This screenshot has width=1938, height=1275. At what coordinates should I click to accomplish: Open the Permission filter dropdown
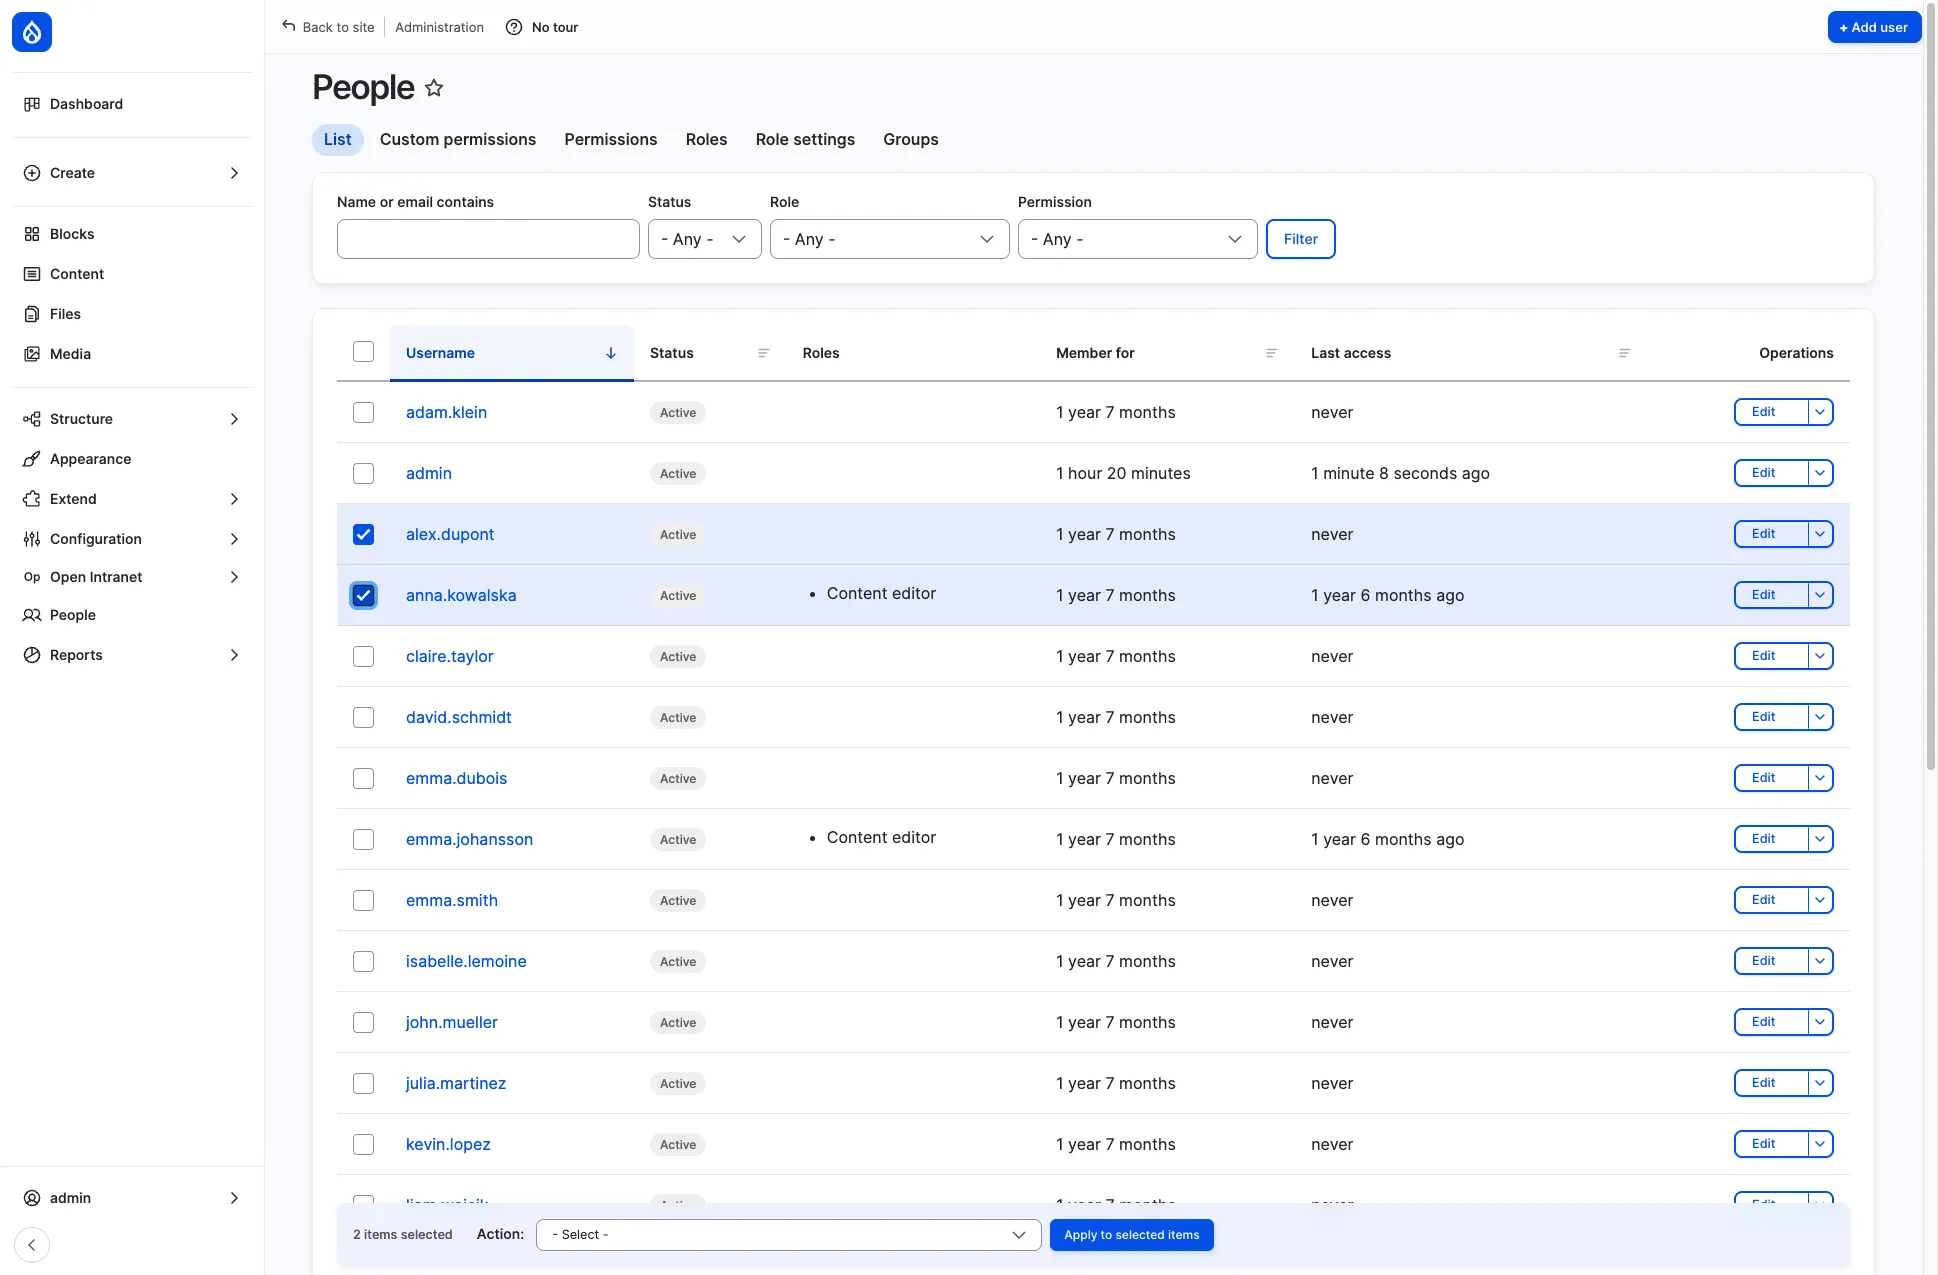(x=1137, y=239)
